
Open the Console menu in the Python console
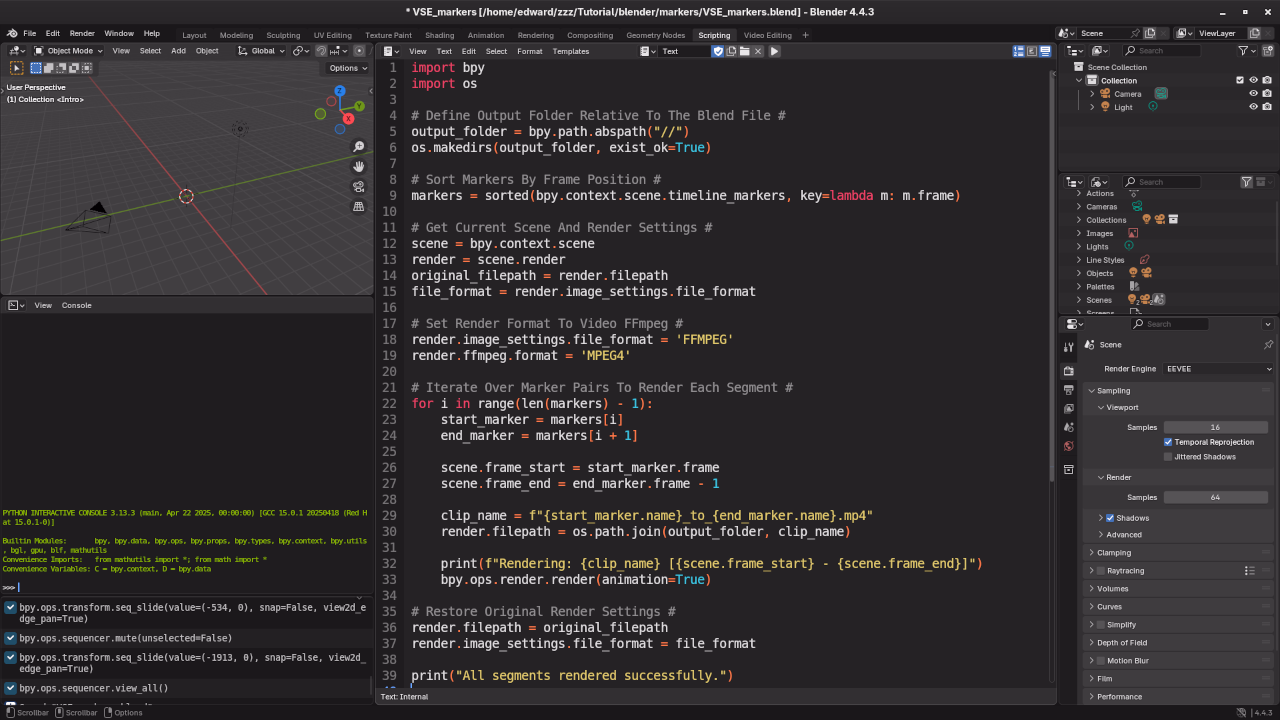(76, 305)
